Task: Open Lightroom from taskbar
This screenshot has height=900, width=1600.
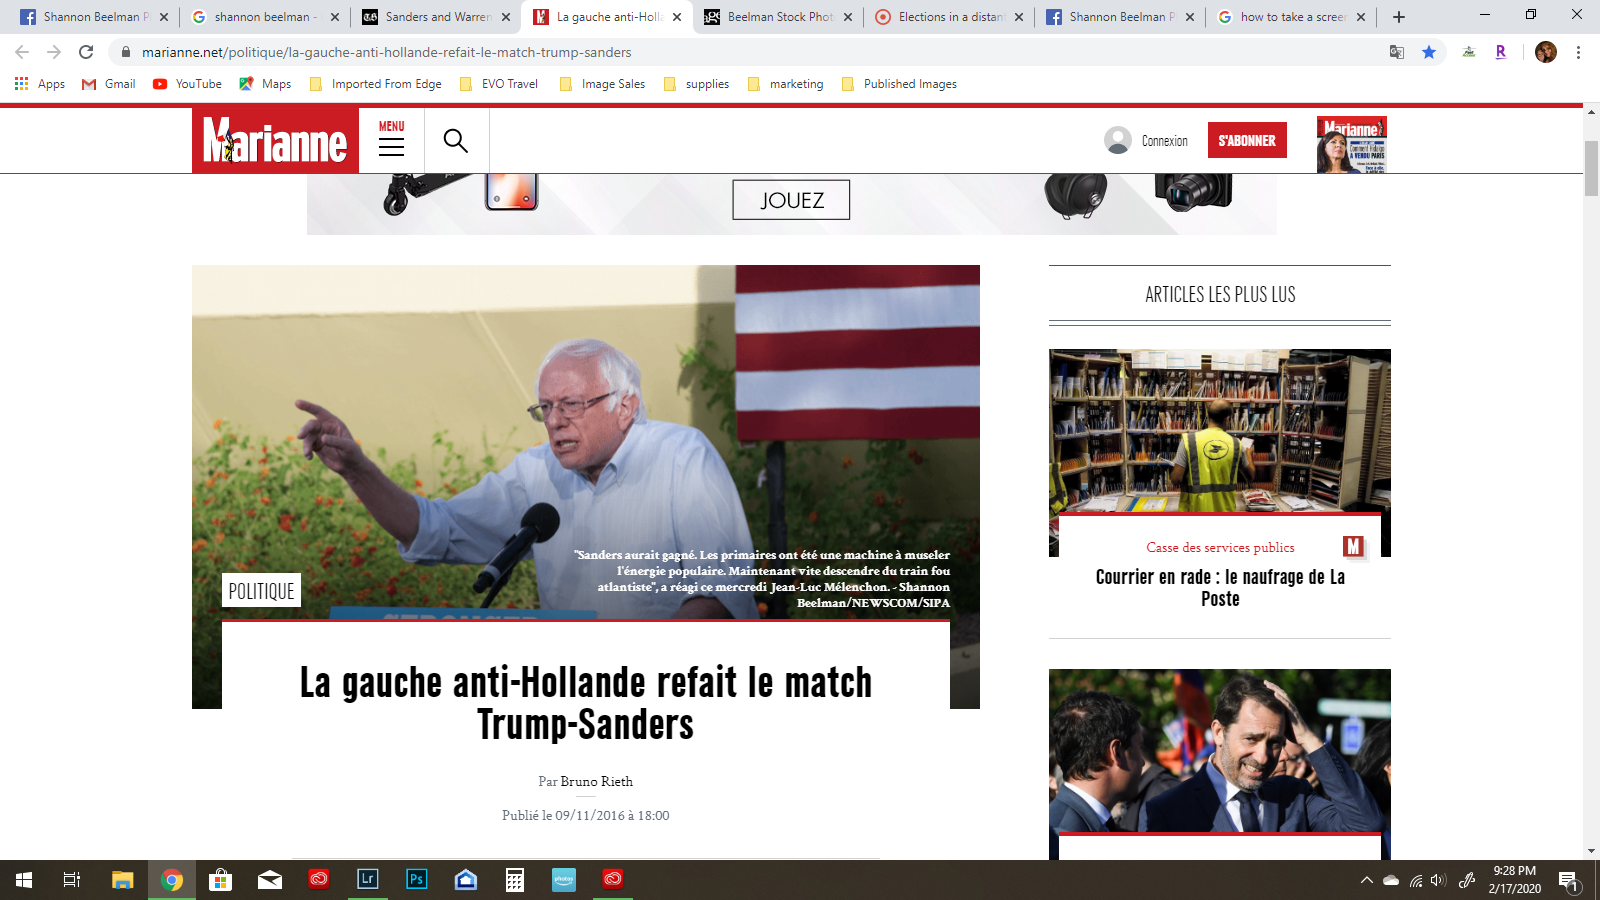Action: pos(367,880)
